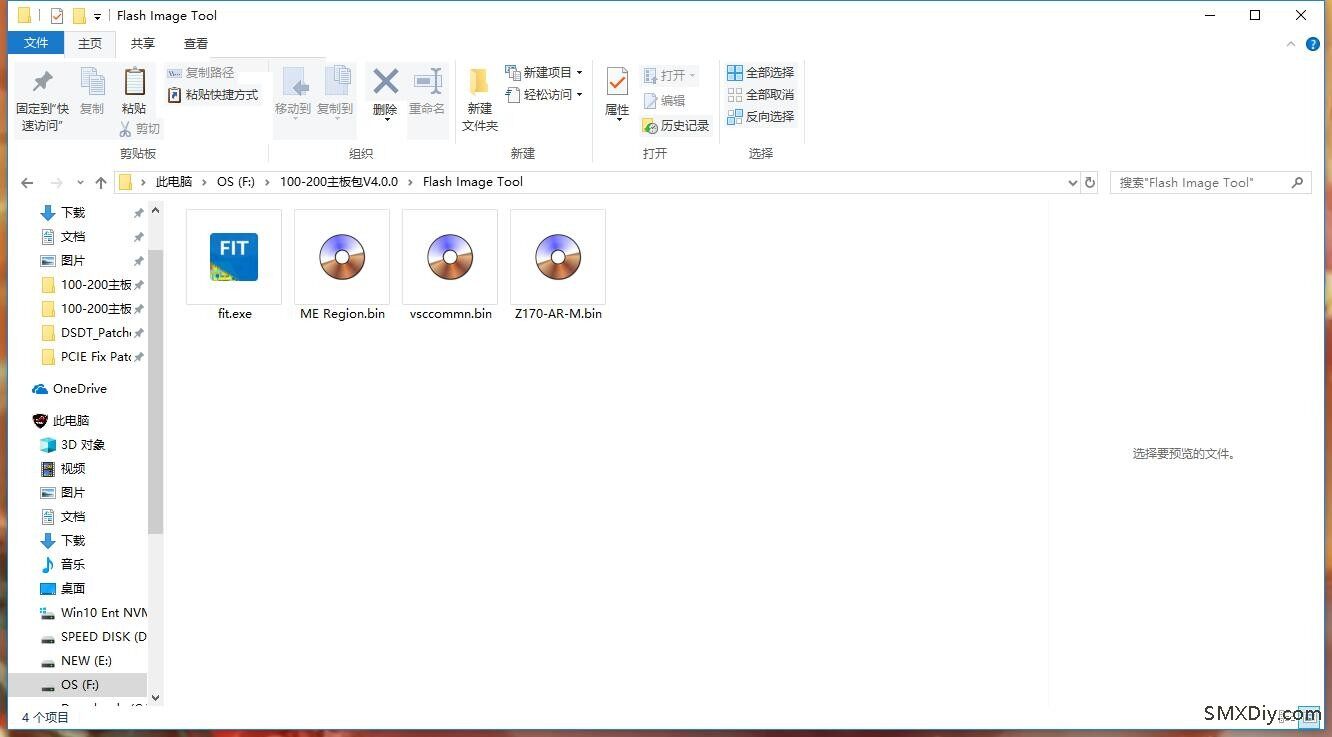
Task: Click the navigation pane scroll down arrow
Action: pyautogui.click(x=155, y=698)
